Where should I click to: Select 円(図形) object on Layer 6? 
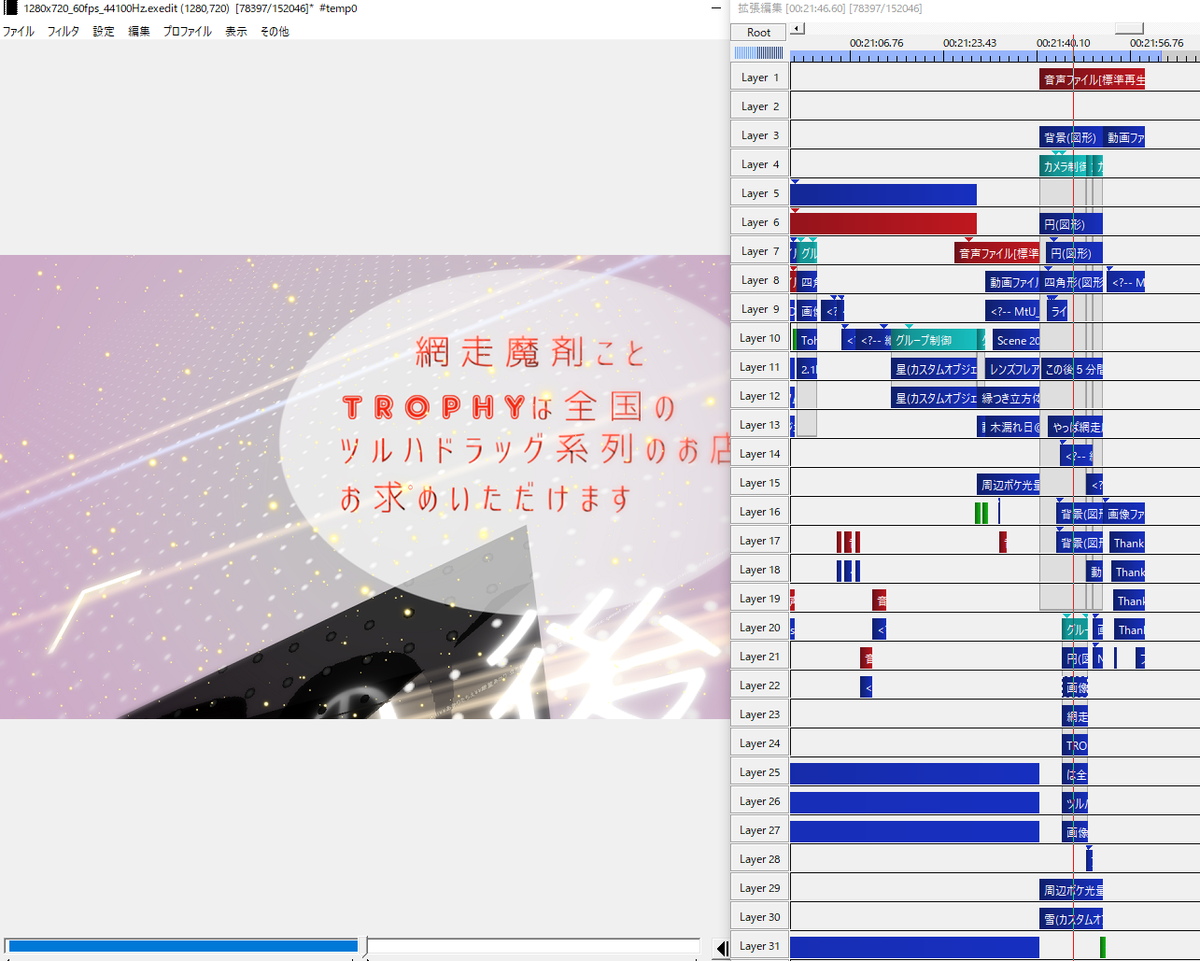coord(1071,225)
